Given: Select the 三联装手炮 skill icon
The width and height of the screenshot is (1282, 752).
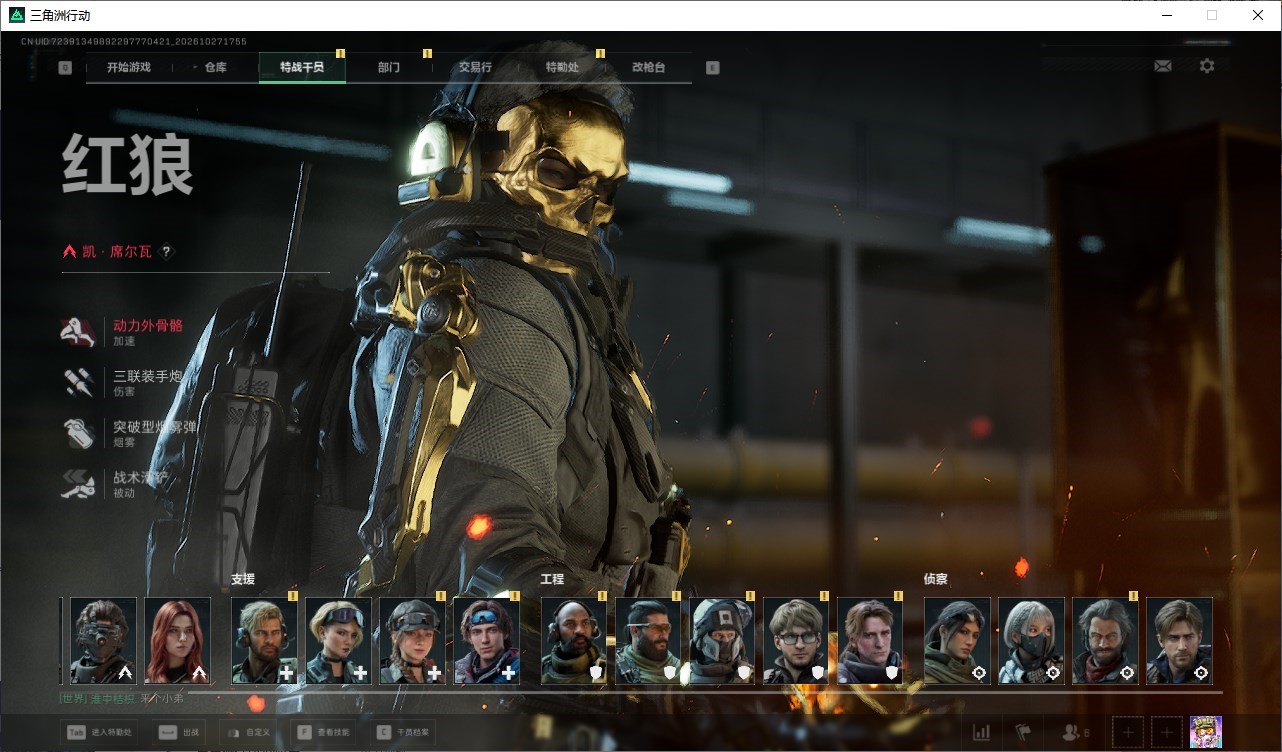Looking at the screenshot, I should point(79,383).
